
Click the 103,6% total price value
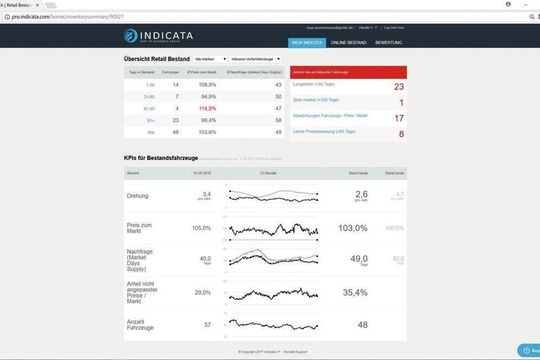[x=207, y=132]
